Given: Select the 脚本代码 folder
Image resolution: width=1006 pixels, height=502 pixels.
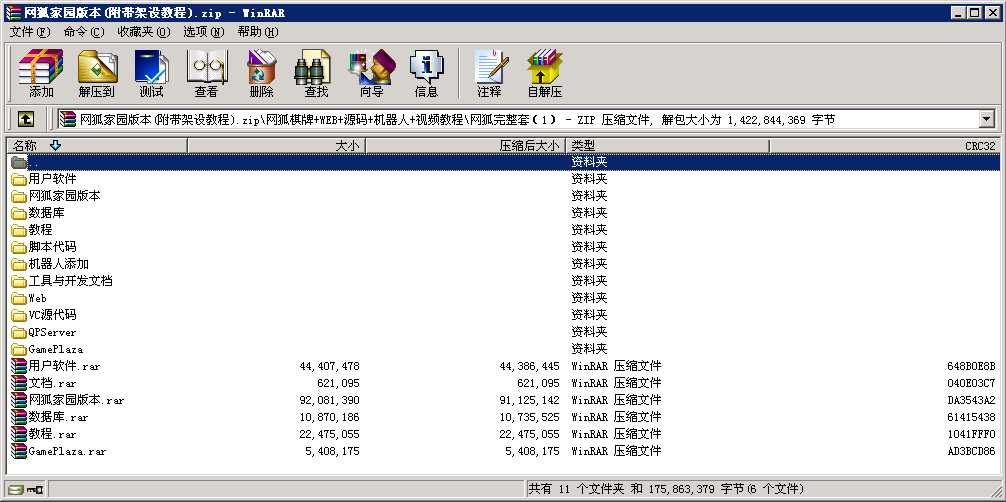Looking at the screenshot, I should click(52, 247).
